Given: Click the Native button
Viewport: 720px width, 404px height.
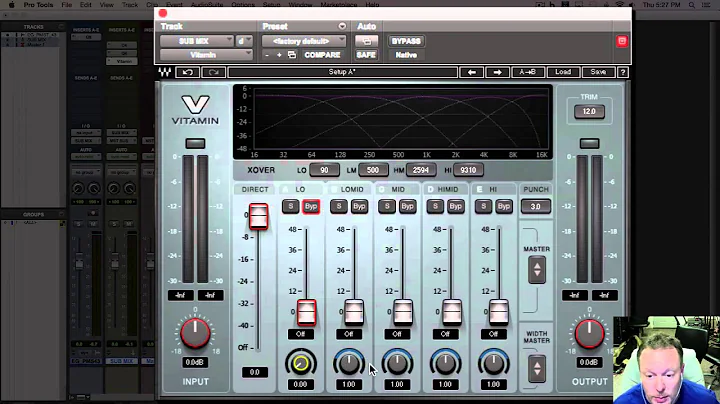Looking at the screenshot, I should (x=406, y=55).
